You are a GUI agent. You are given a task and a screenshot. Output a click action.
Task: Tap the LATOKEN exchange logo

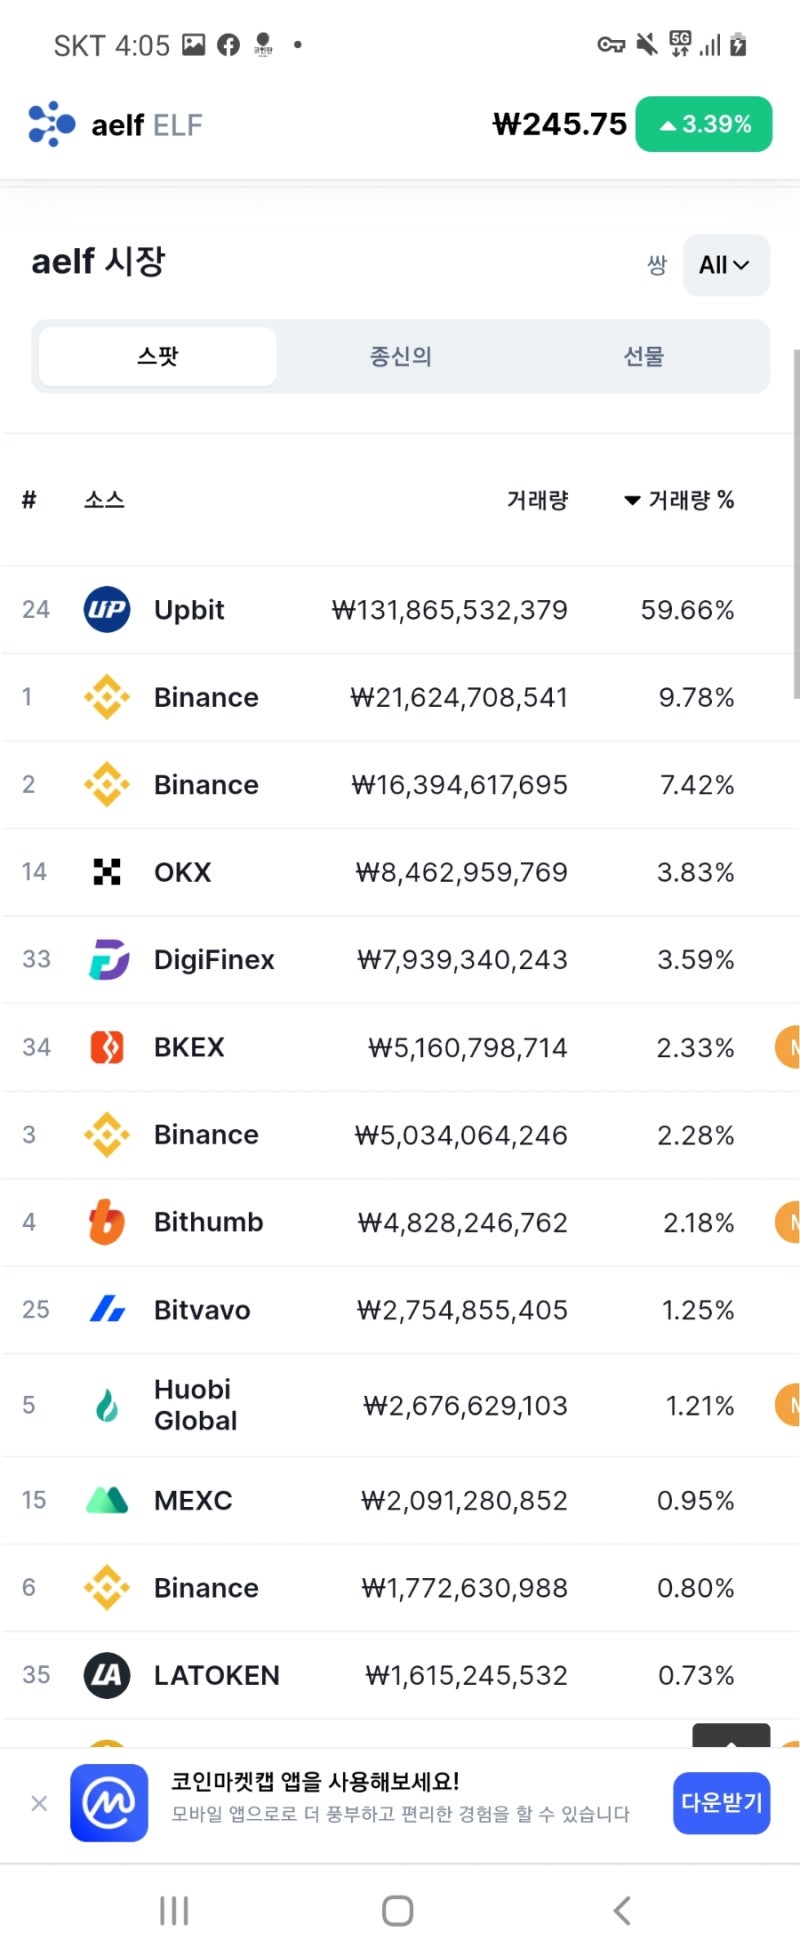[x=107, y=1675]
